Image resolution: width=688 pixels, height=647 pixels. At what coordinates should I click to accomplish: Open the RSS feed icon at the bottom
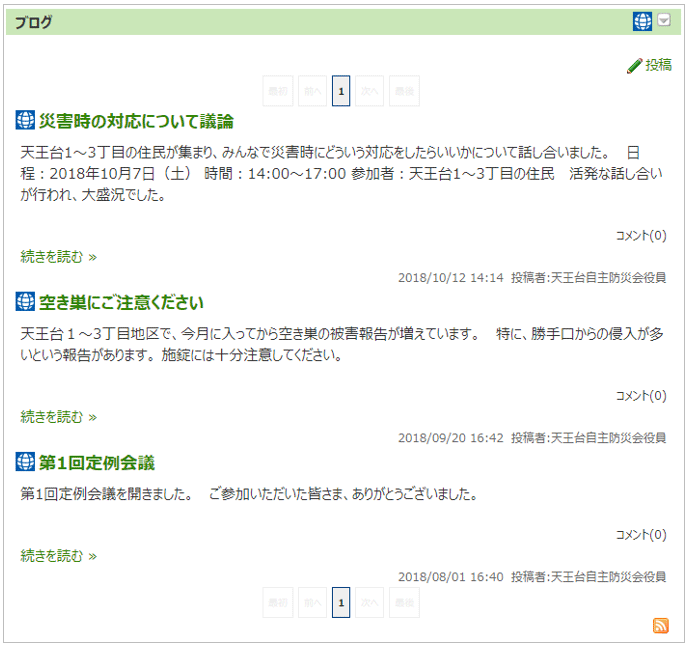tap(660, 625)
